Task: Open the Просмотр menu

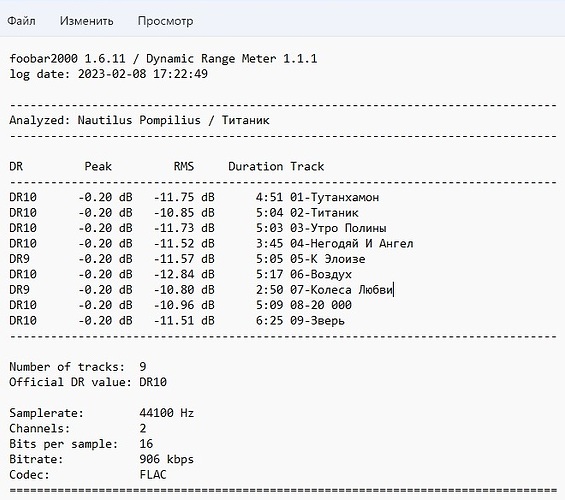Action: click(165, 21)
